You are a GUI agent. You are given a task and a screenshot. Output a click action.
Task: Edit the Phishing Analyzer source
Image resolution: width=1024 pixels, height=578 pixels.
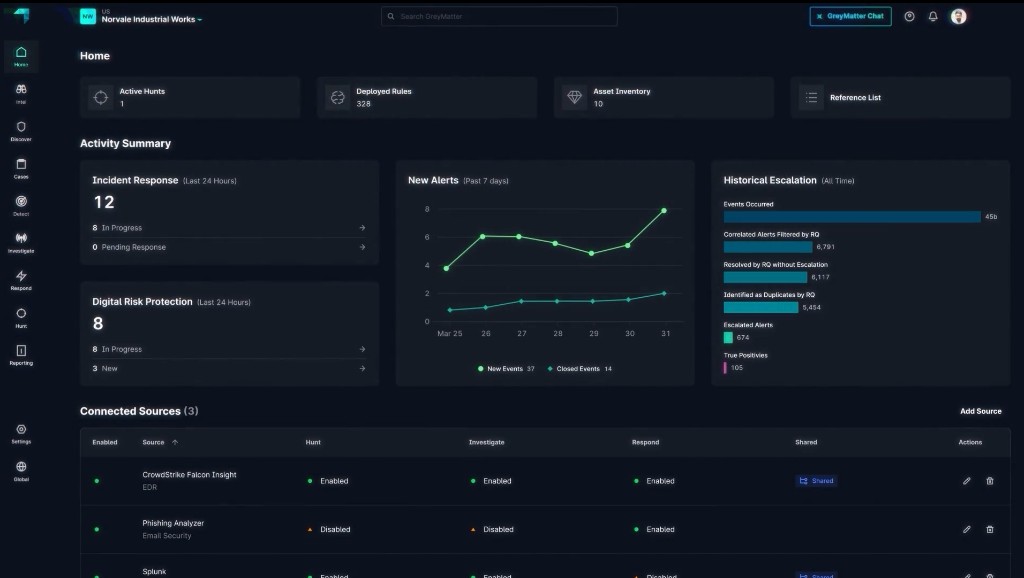click(967, 529)
